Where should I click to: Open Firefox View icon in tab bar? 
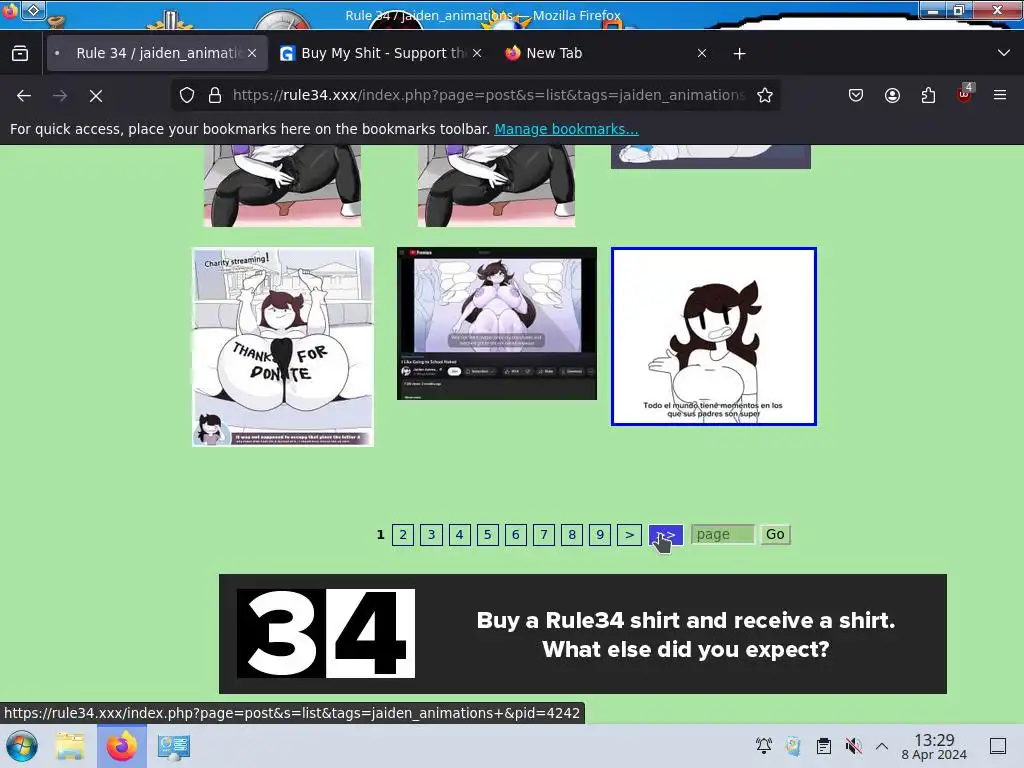(20, 54)
